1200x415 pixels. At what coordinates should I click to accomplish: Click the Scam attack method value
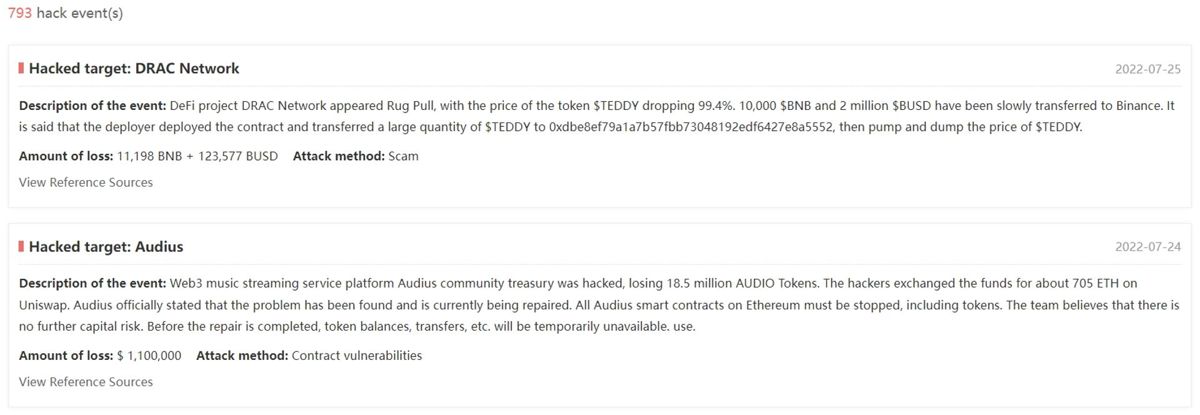coord(403,156)
